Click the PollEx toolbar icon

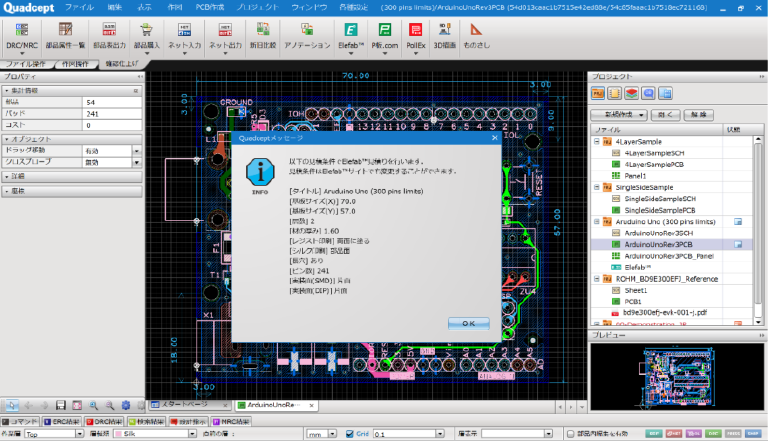click(x=415, y=36)
